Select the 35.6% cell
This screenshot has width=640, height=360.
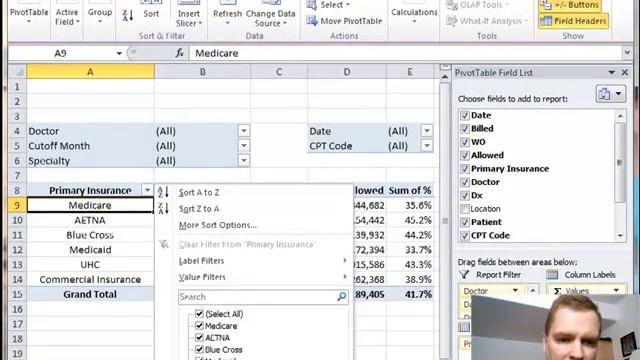tap(410, 205)
